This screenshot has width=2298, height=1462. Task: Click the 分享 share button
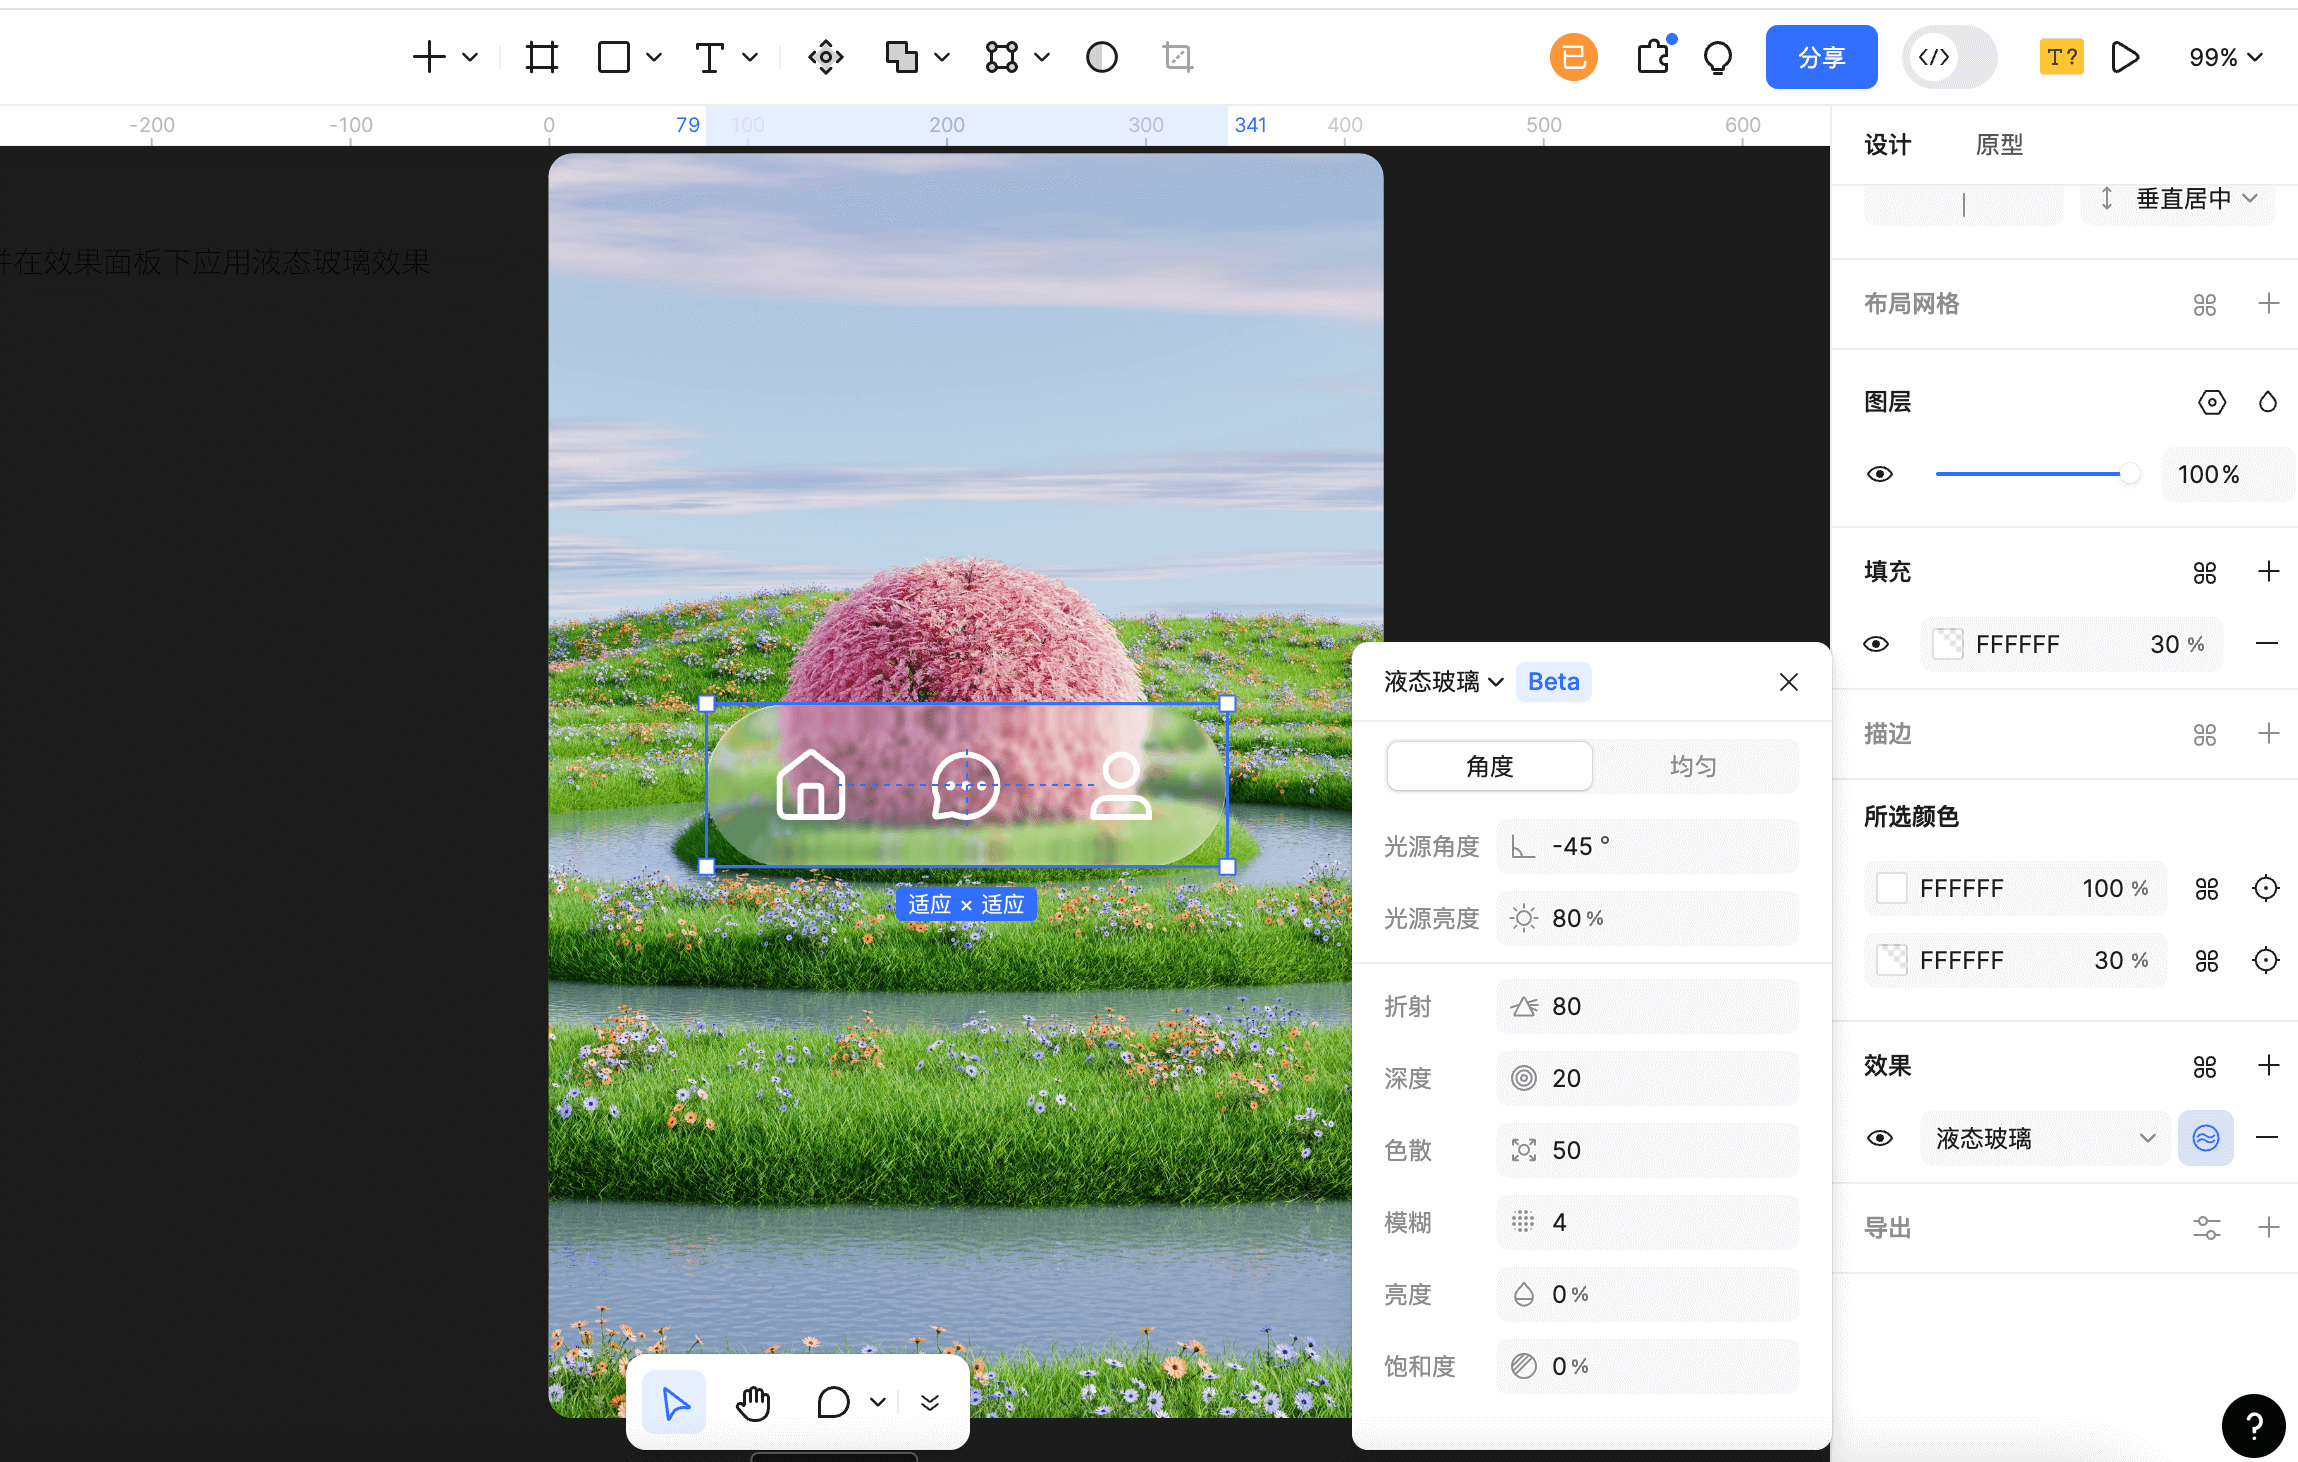pos(1821,57)
